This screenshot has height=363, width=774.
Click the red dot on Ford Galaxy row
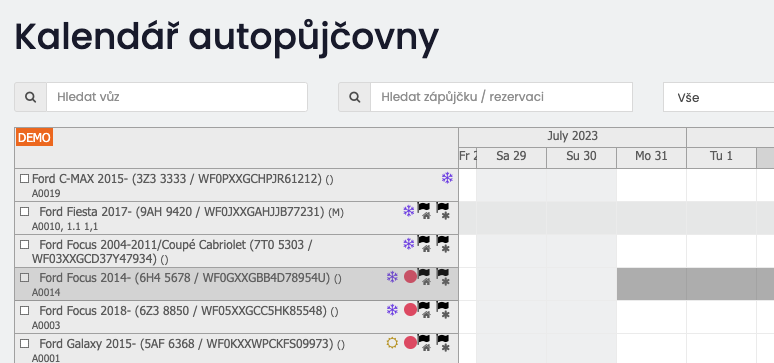tap(410, 342)
